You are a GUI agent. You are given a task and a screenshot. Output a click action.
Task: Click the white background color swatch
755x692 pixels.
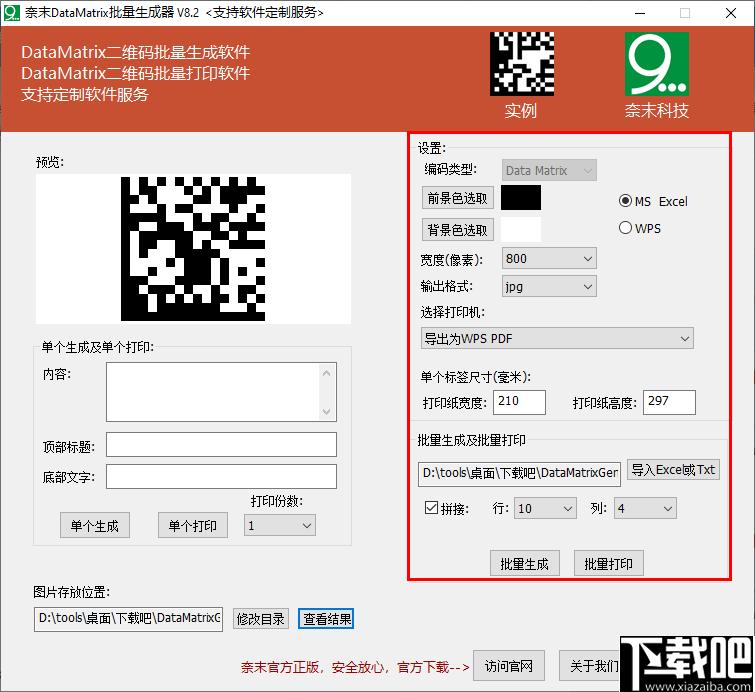521,229
